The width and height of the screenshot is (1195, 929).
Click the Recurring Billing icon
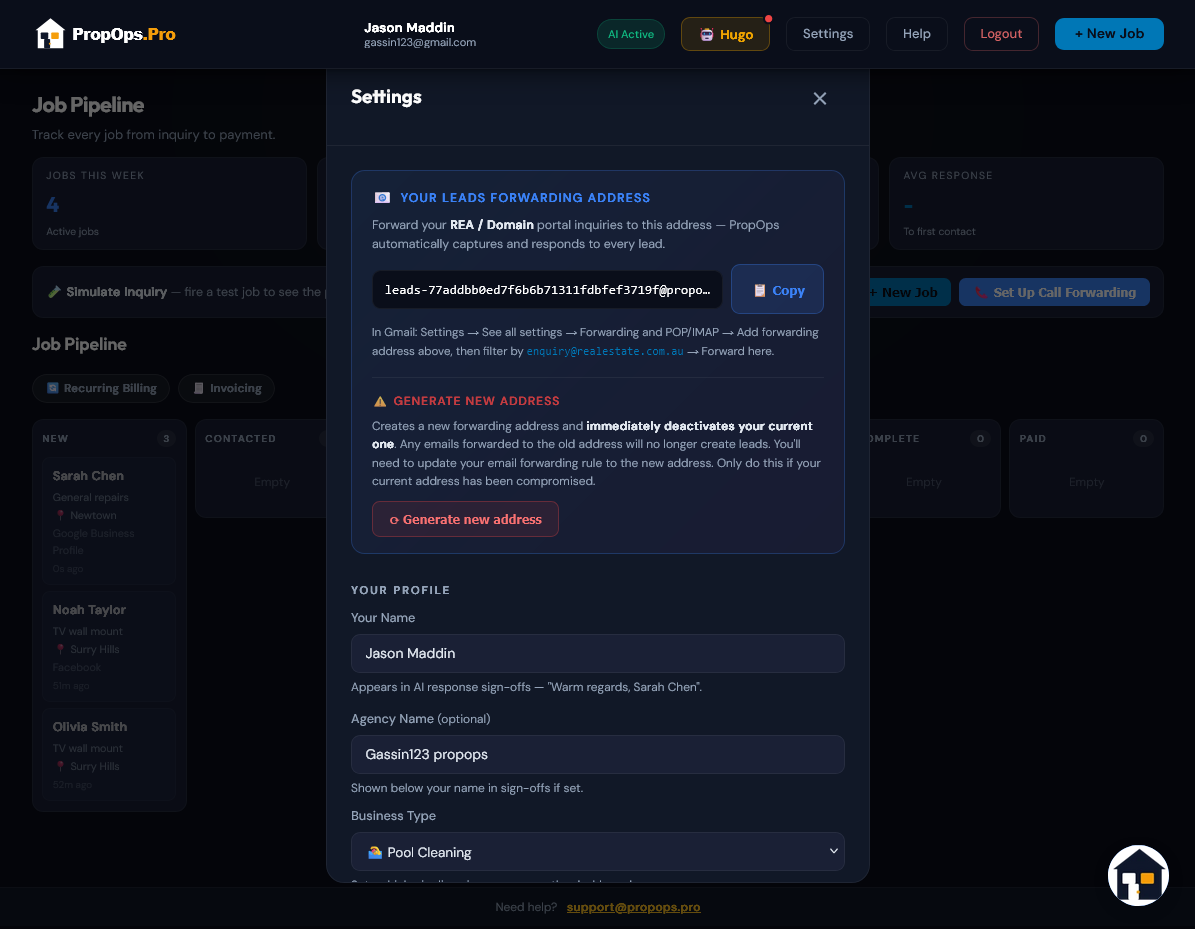(x=53, y=388)
